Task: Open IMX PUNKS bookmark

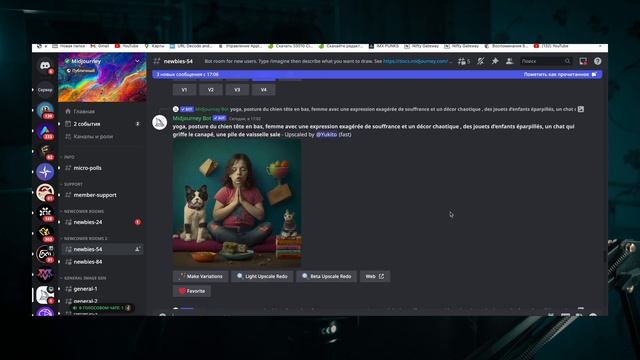Action: coord(384,46)
